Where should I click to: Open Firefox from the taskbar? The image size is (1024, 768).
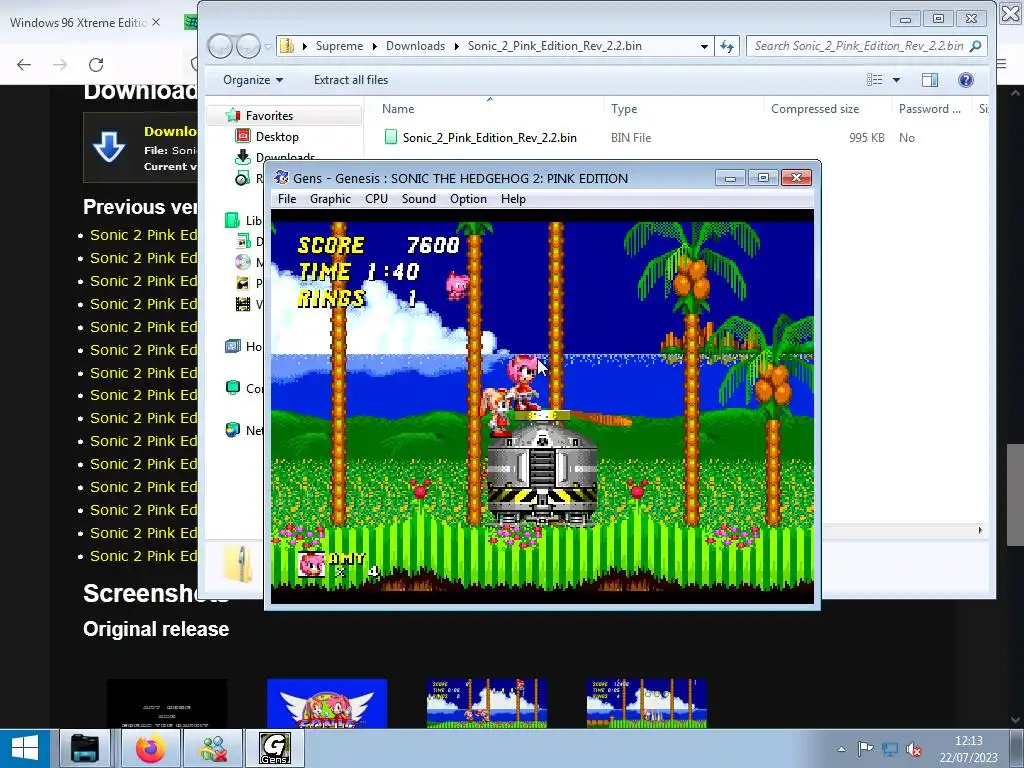(150, 748)
